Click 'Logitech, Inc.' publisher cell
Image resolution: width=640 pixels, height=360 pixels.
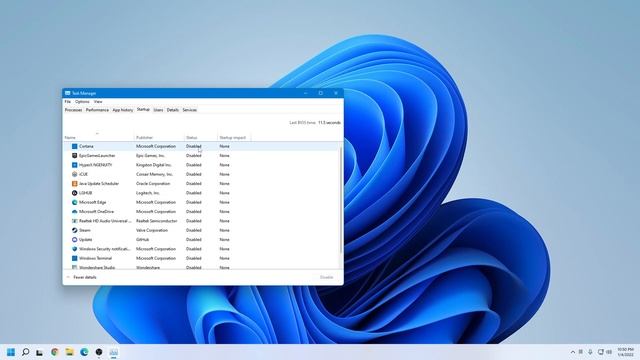pos(148,193)
